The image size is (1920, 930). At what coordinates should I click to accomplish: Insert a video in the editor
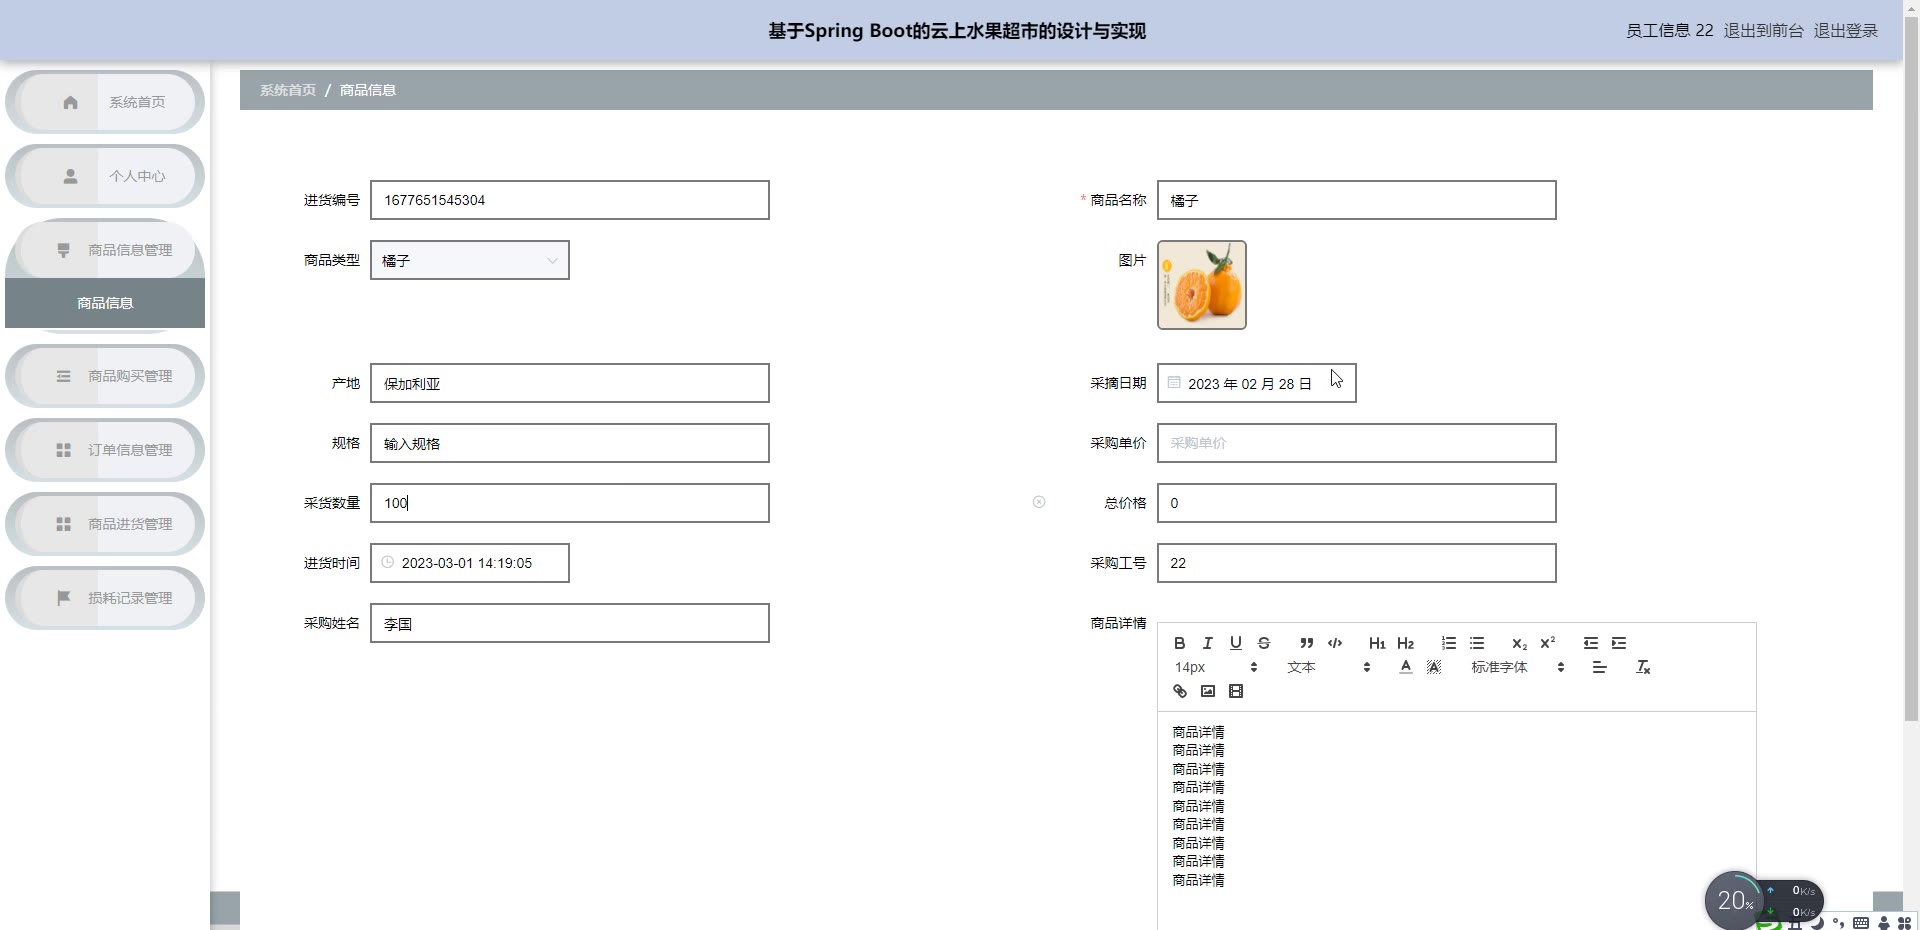(x=1235, y=691)
